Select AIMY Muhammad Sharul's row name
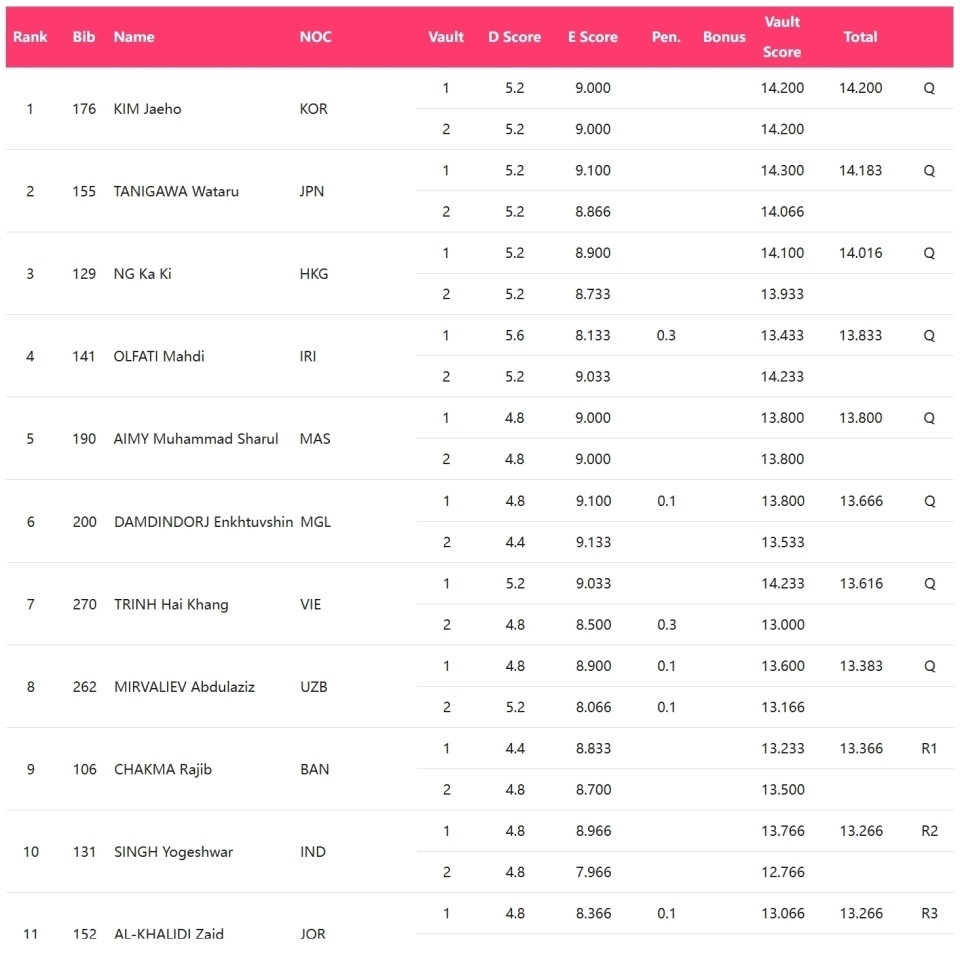 [x=195, y=439]
